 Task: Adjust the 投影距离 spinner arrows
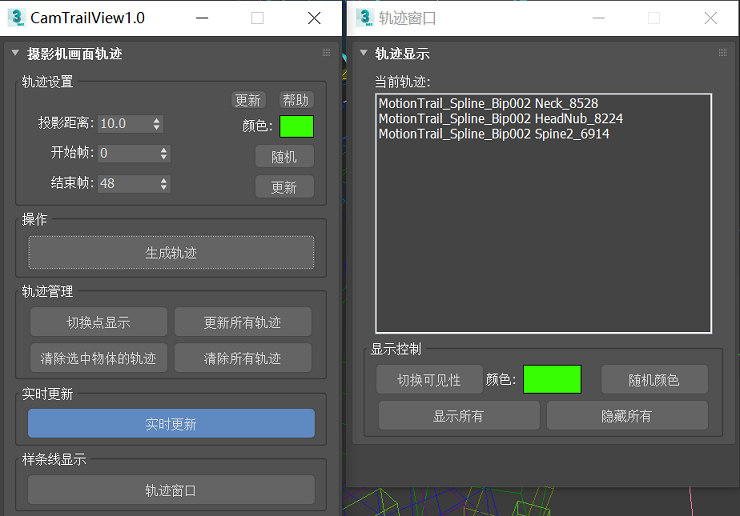tap(158, 124)
